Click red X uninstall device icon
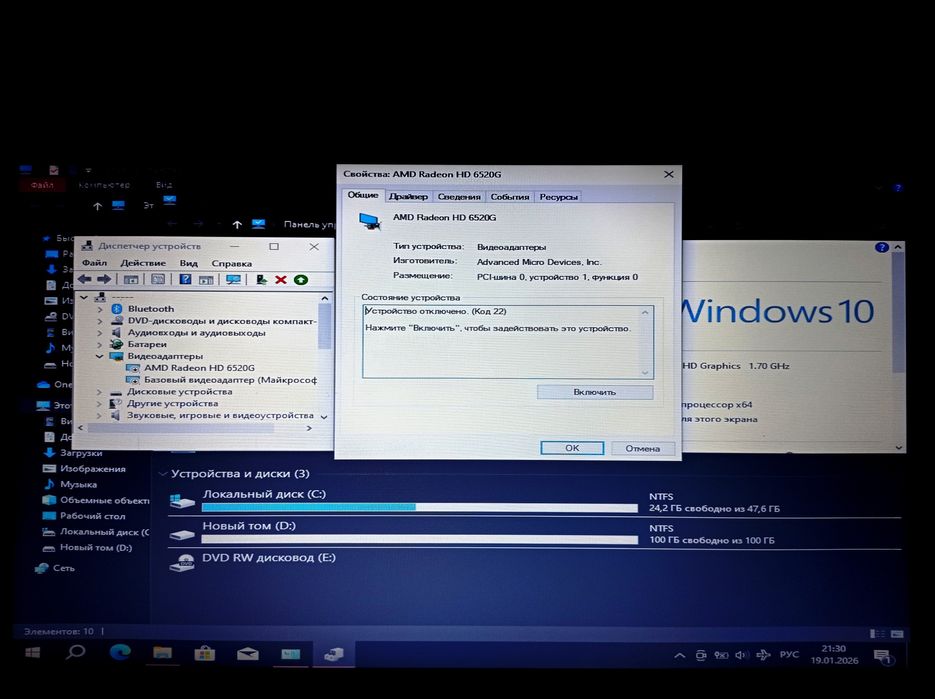 281,280
